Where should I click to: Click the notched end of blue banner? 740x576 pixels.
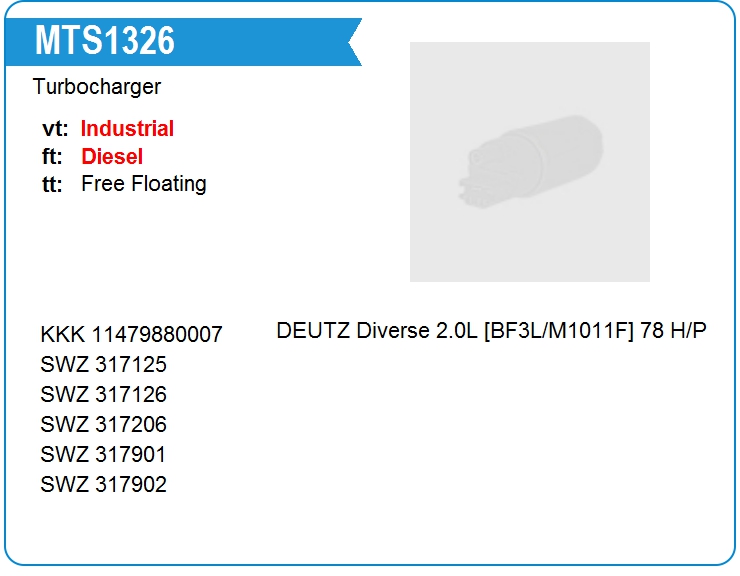pos(354,42)
